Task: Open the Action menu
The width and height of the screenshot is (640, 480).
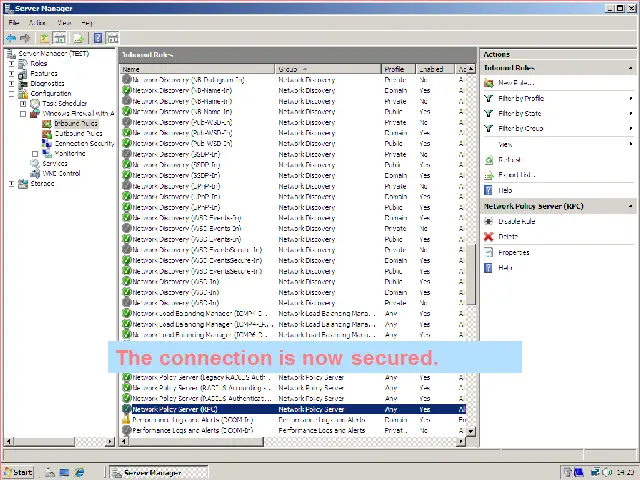Action: [37, 23]
